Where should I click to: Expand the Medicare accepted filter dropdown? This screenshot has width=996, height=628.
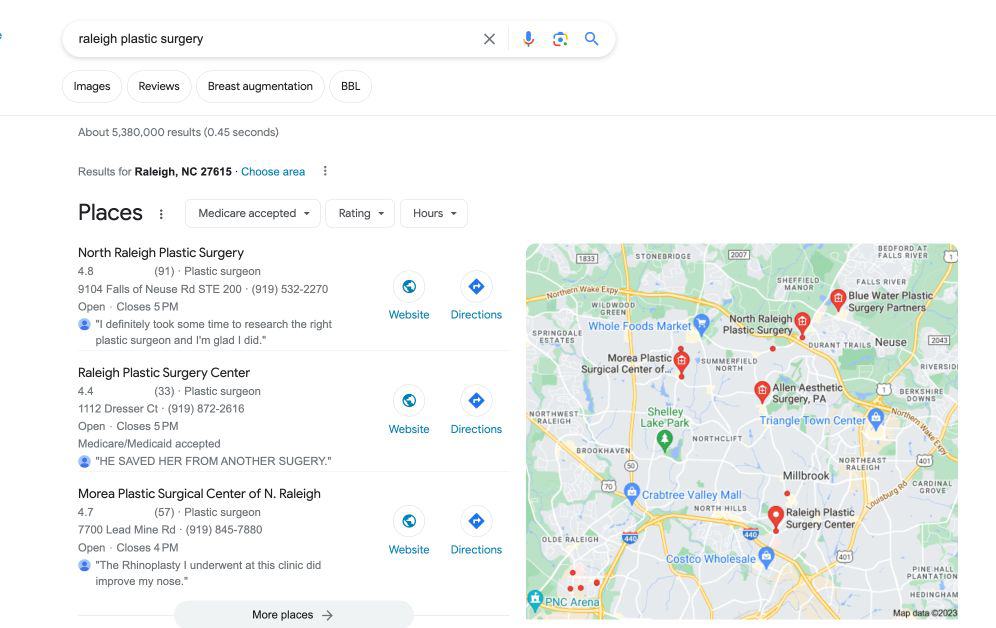pos(253,213)
